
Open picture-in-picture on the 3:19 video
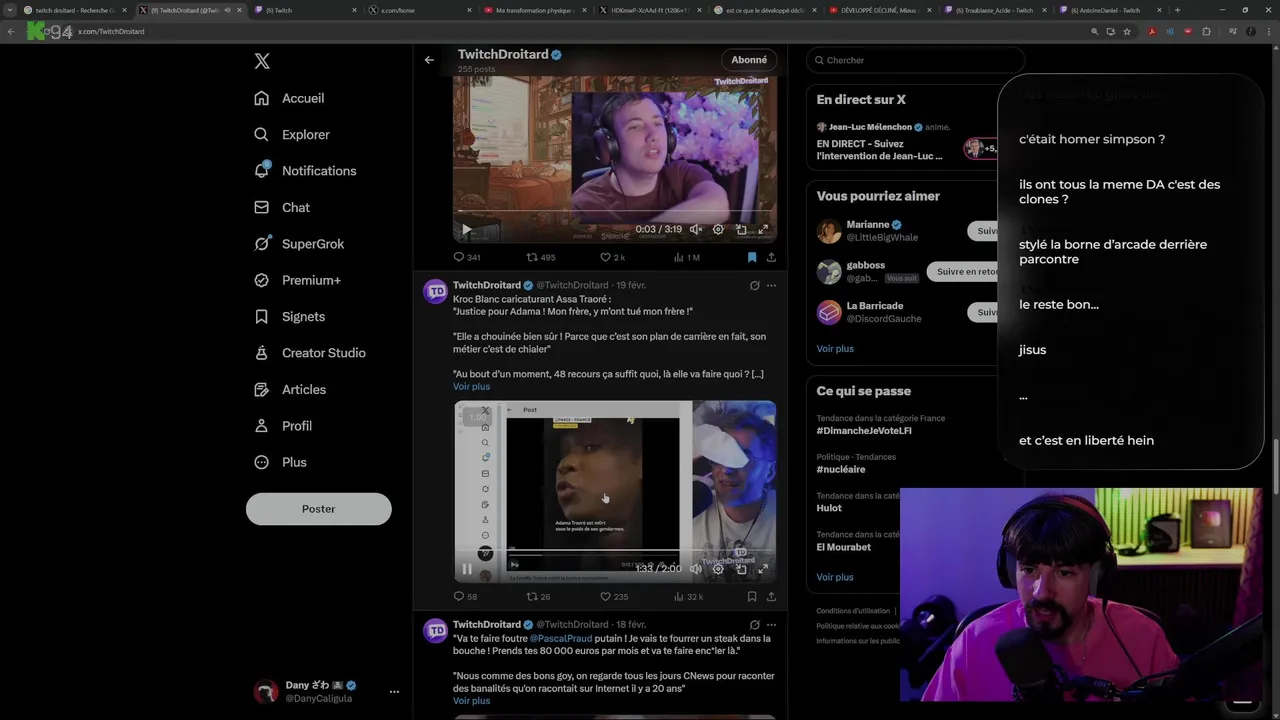click(x=741, y=229)
